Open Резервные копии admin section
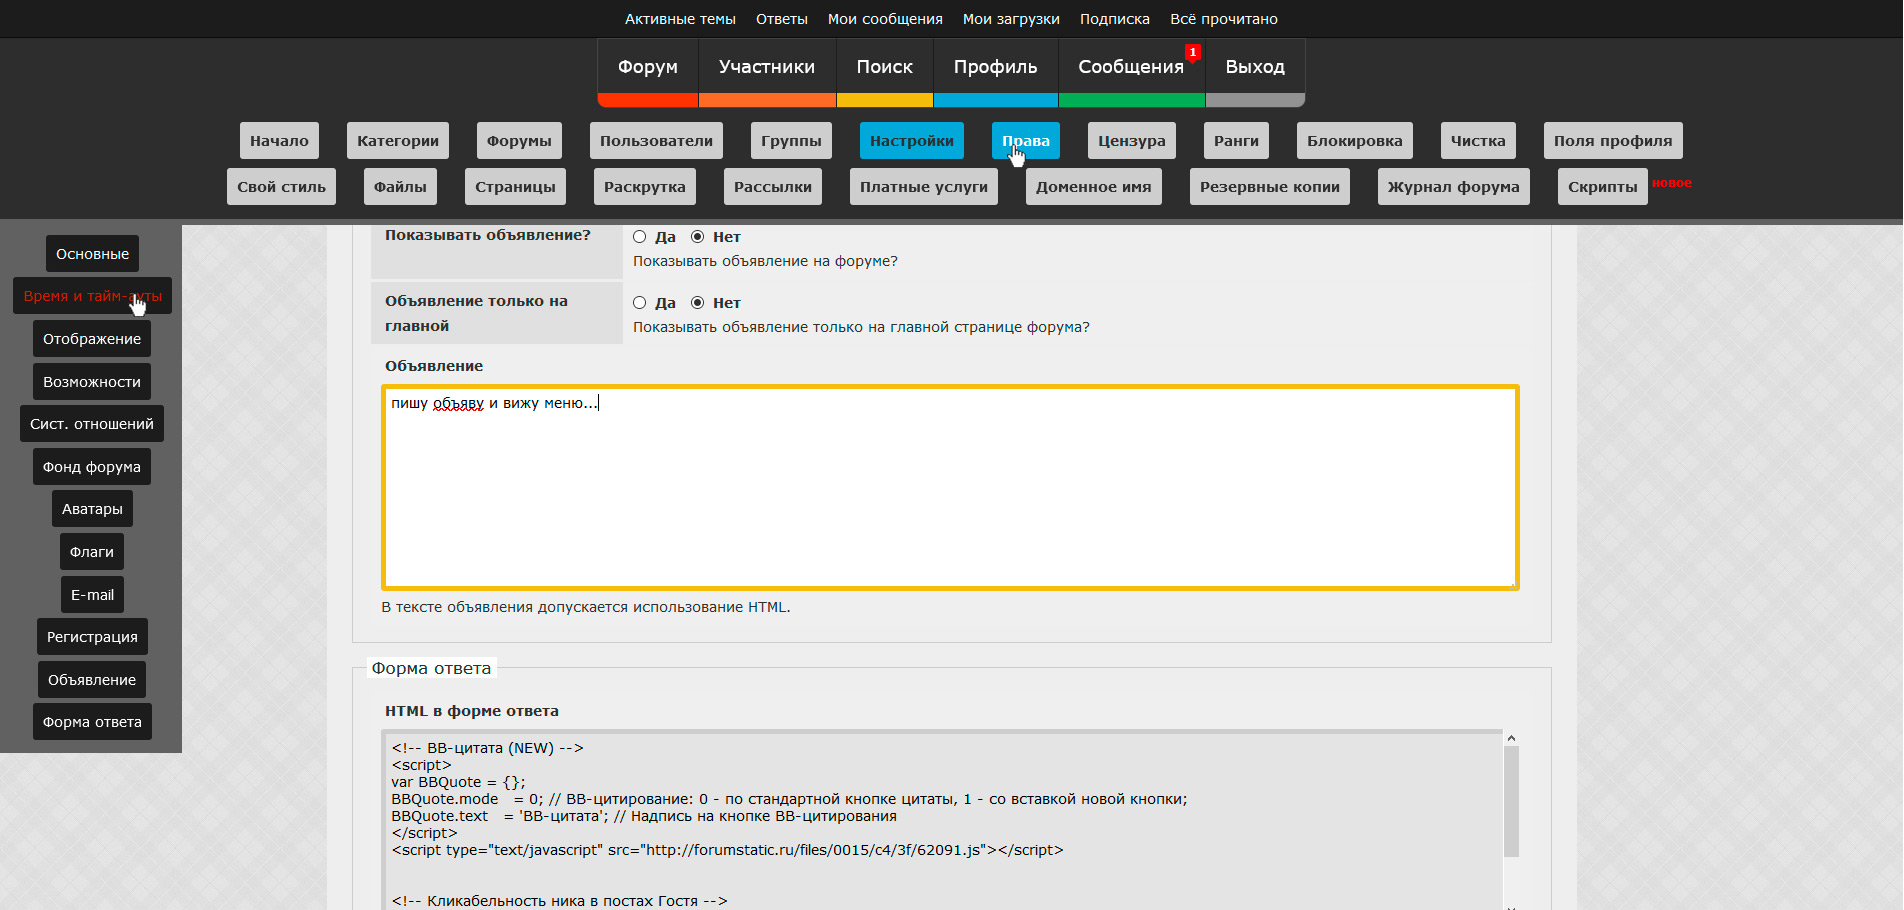1904x910 pixels. [x=1269, y=187]
